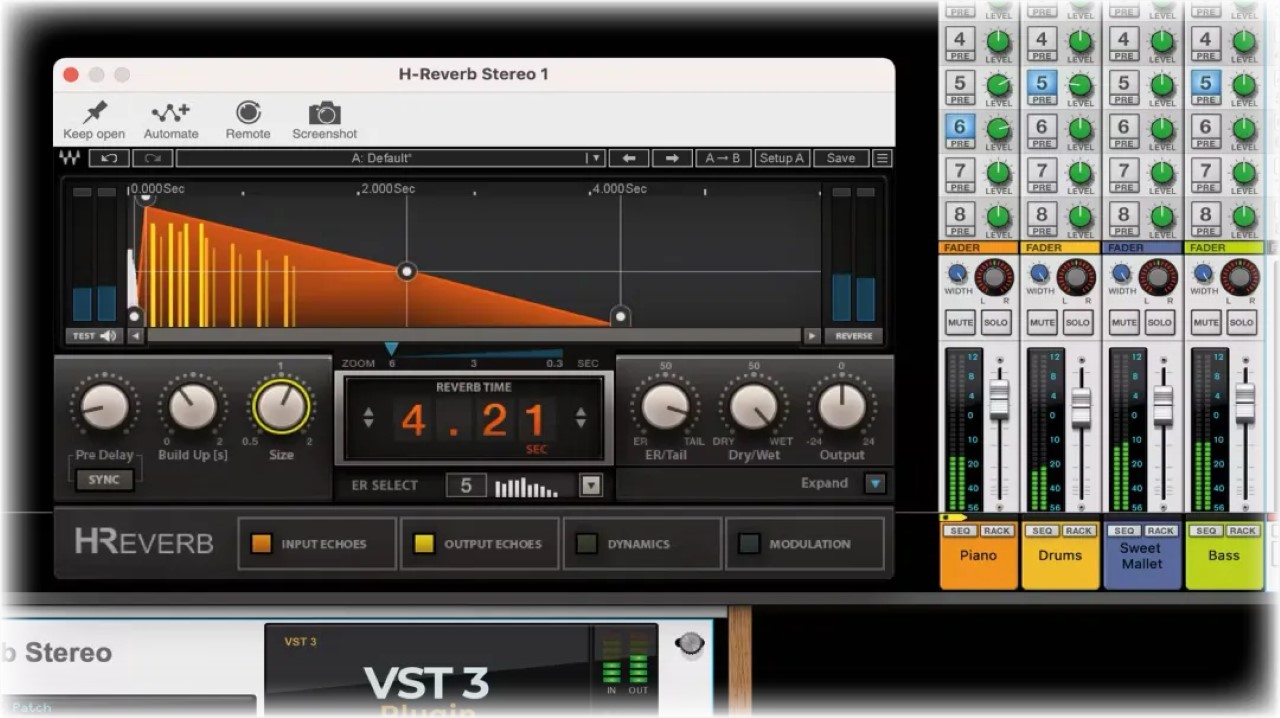The width and height of the screenshot is (1280, 718).
Task: Click the Piano channel fader
Action: (999, 398)
